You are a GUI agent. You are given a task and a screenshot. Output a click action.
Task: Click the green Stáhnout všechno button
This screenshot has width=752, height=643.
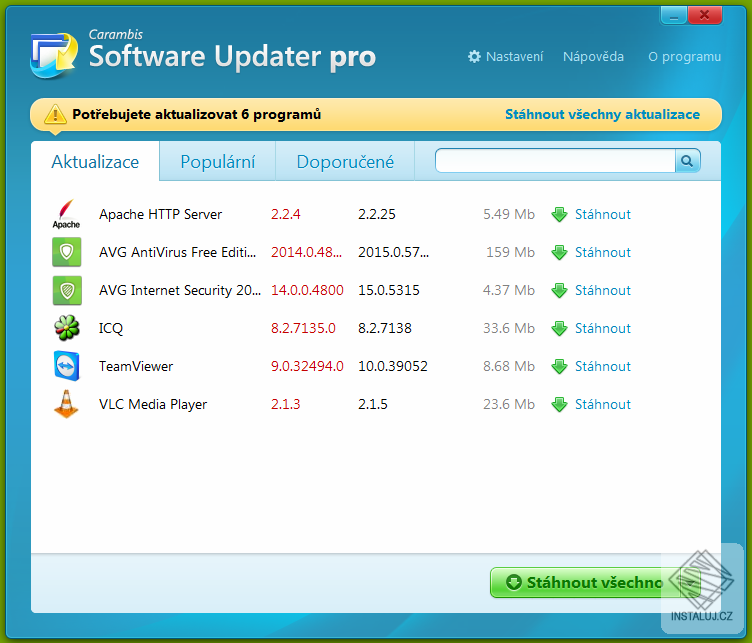[584, 583]
